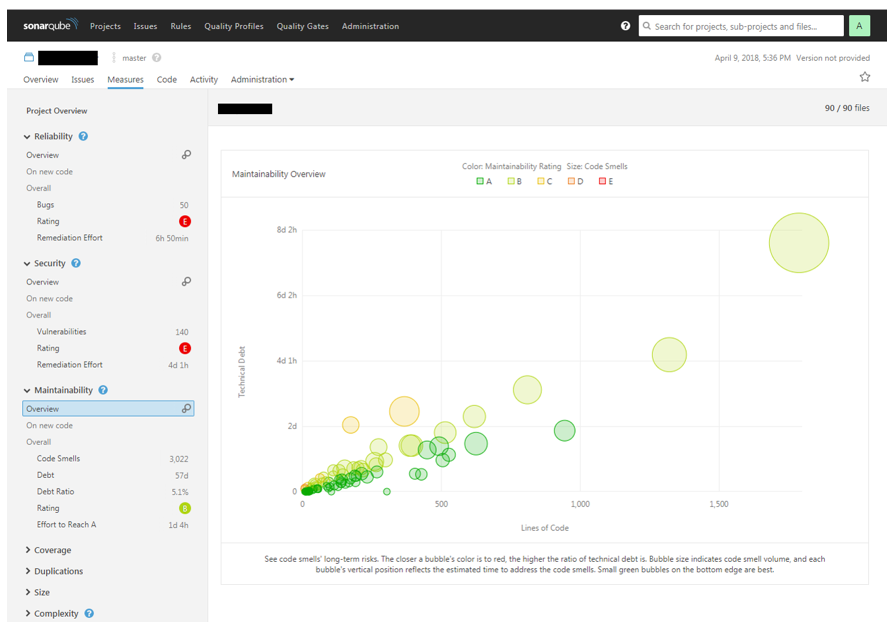Click the help question mark icon in top bar
The width and height of the screenshot is (895, 631).
coord(626,26)
